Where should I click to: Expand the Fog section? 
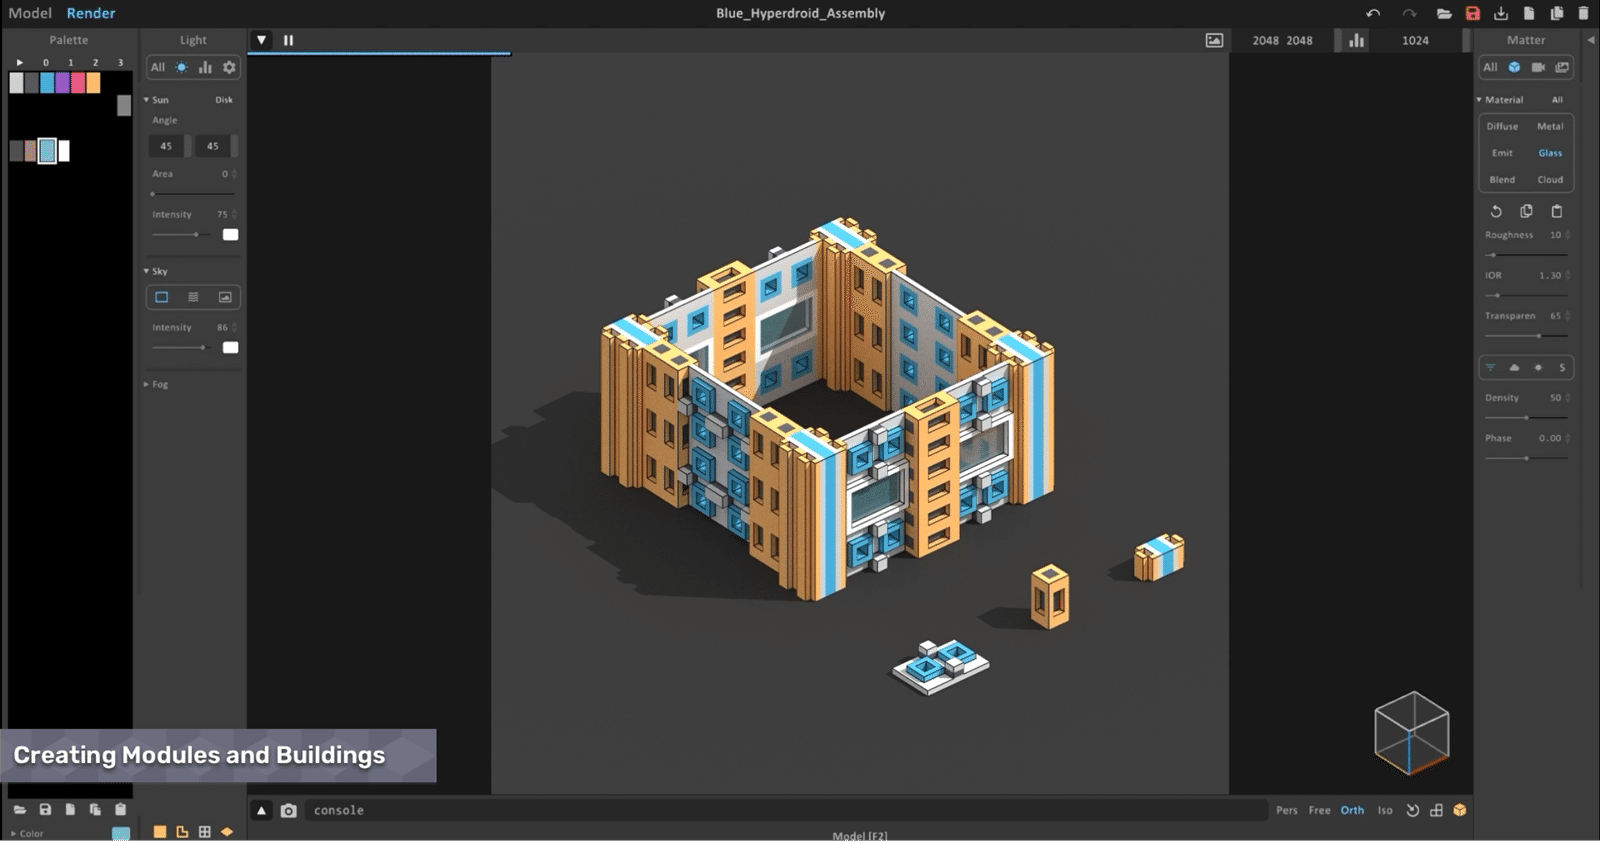tap(146, 384)
